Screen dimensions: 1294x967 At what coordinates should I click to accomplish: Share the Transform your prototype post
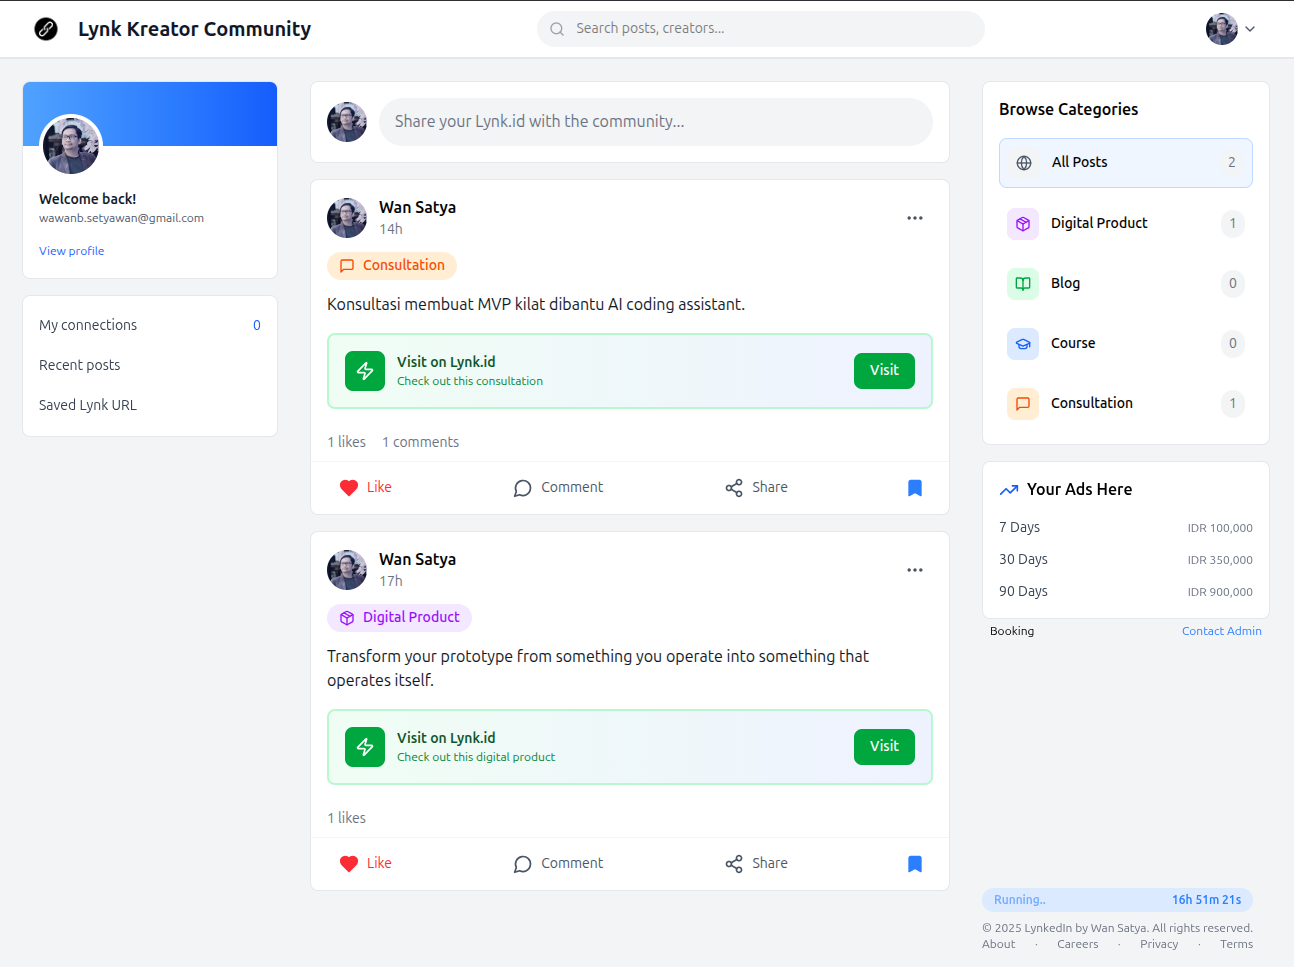point(757,864)
